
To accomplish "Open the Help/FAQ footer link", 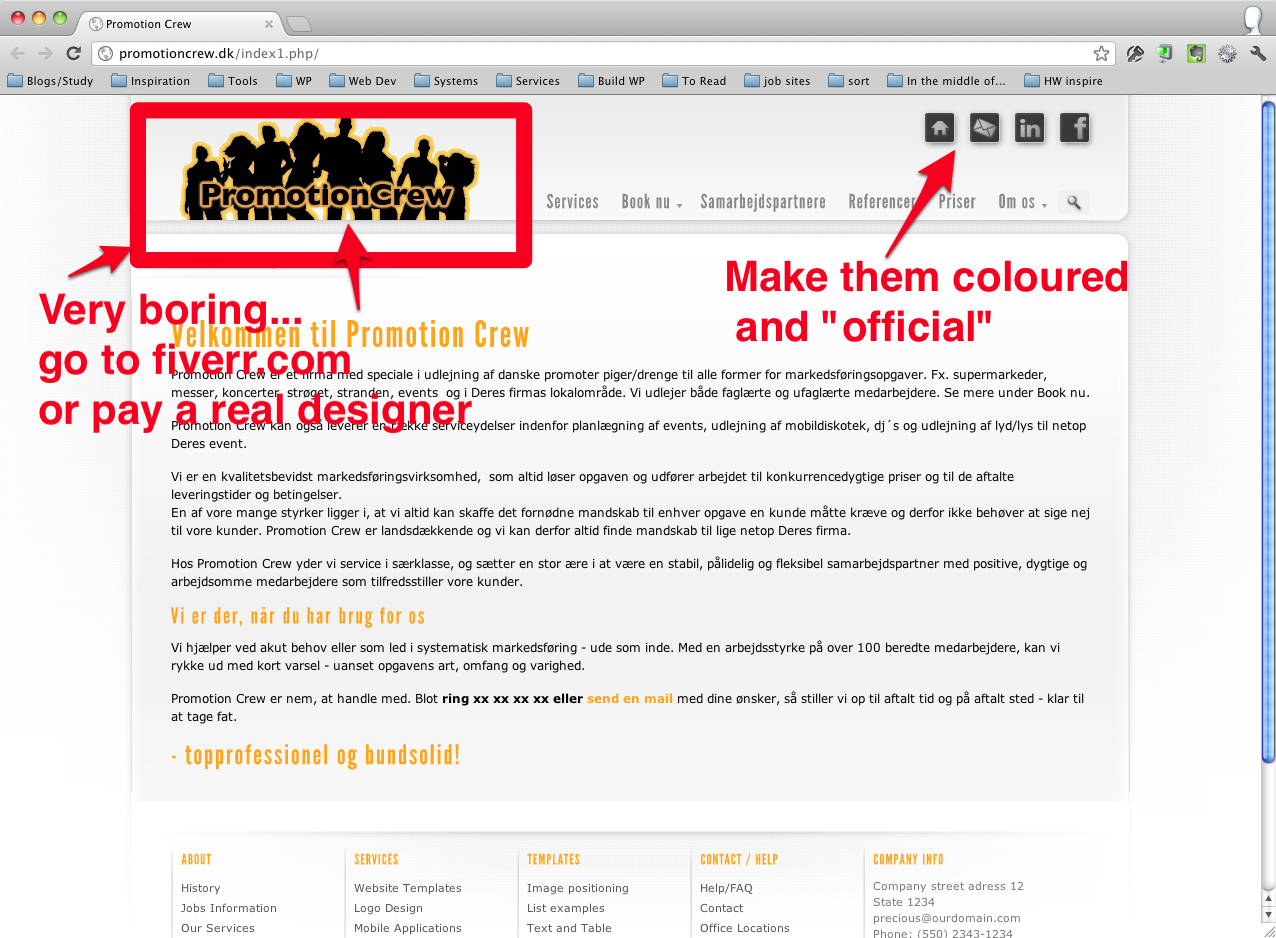I will click(726, 888).
